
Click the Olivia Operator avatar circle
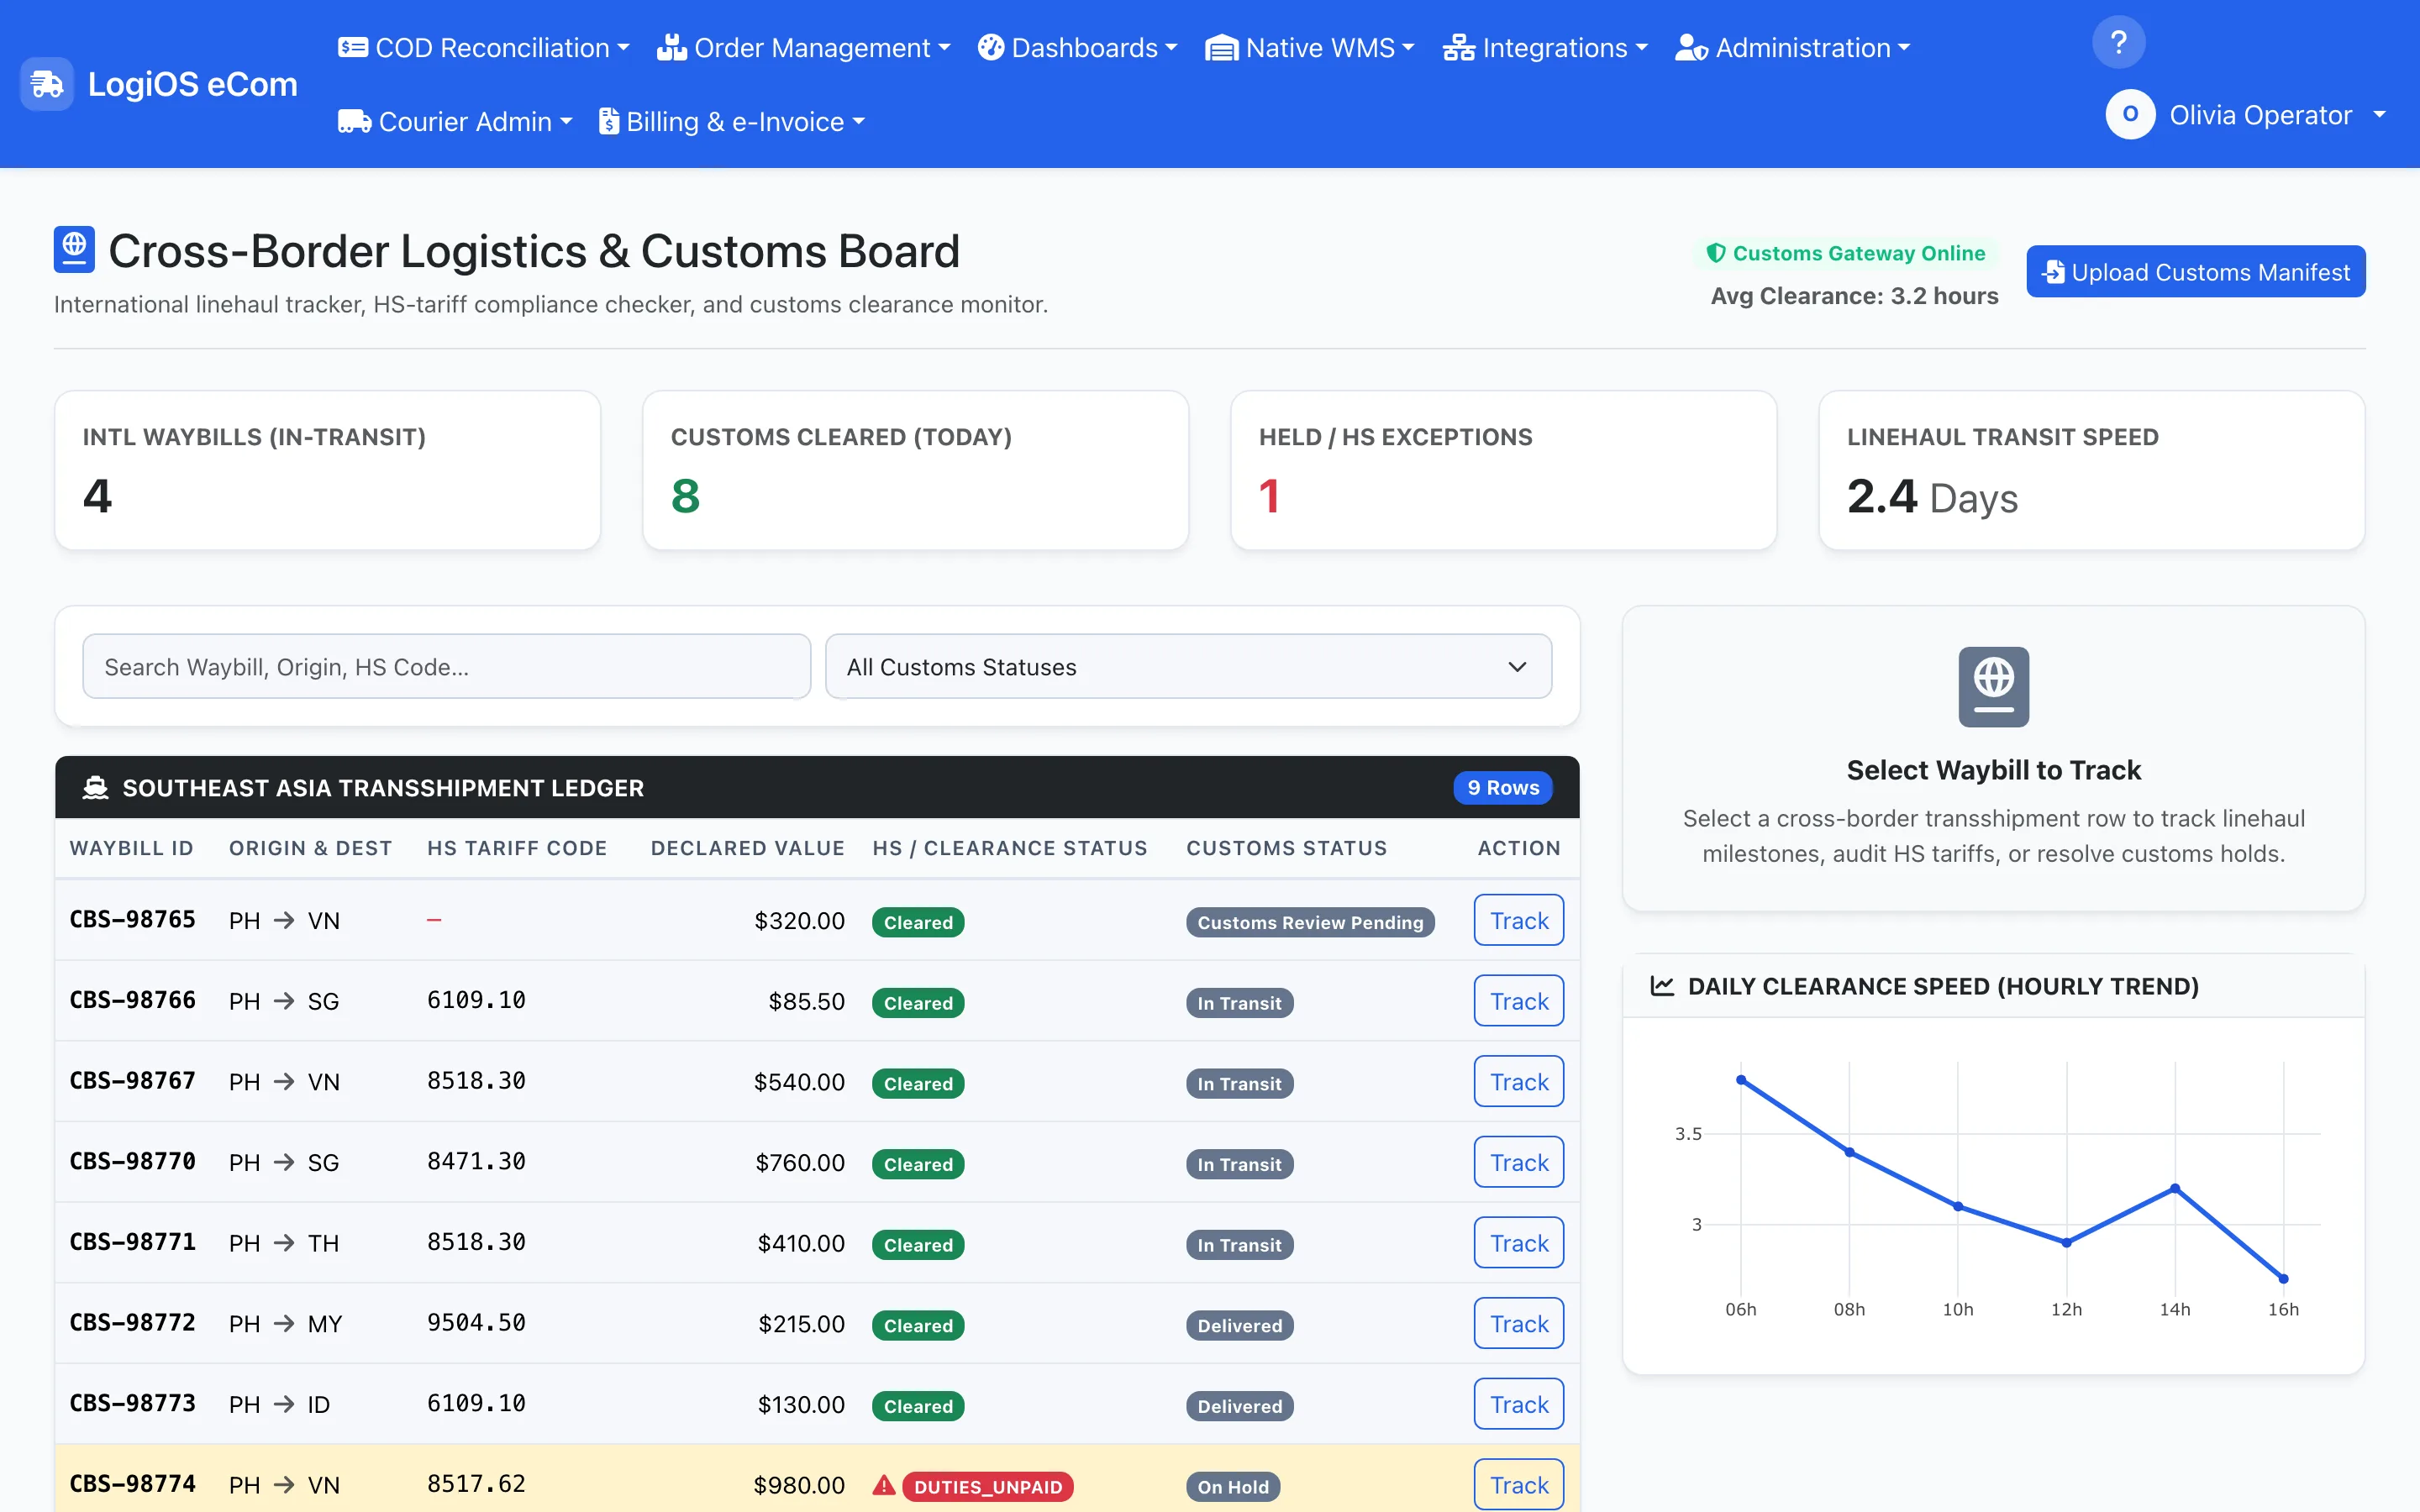[x=2130, y=115]
